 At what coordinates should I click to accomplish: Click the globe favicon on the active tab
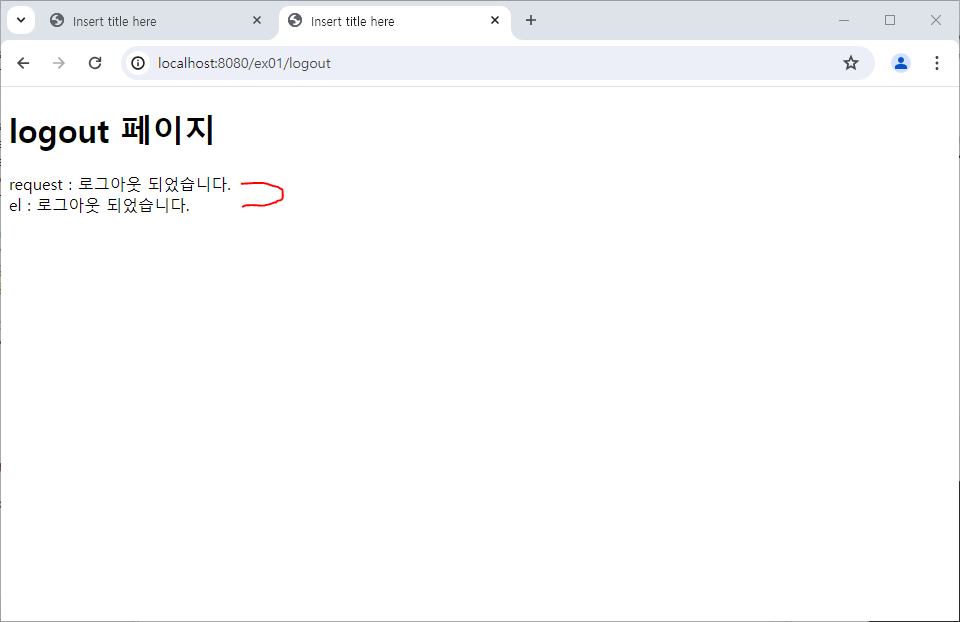point(295,20)
